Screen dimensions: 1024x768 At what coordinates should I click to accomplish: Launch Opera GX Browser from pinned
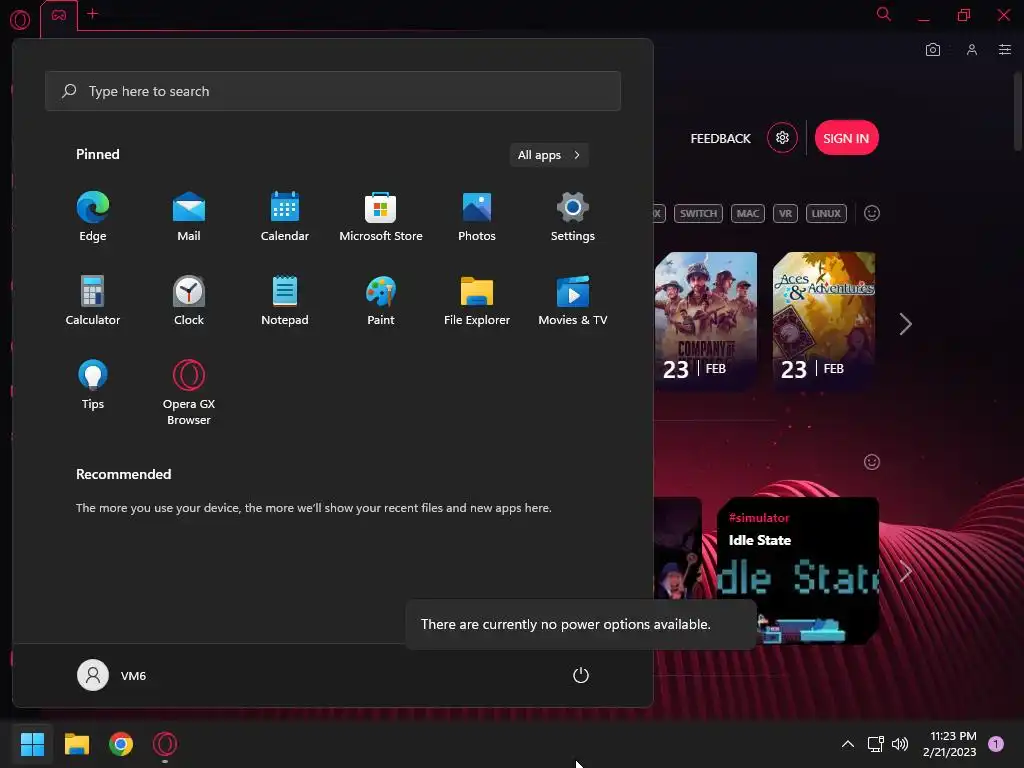coord(189,392)
